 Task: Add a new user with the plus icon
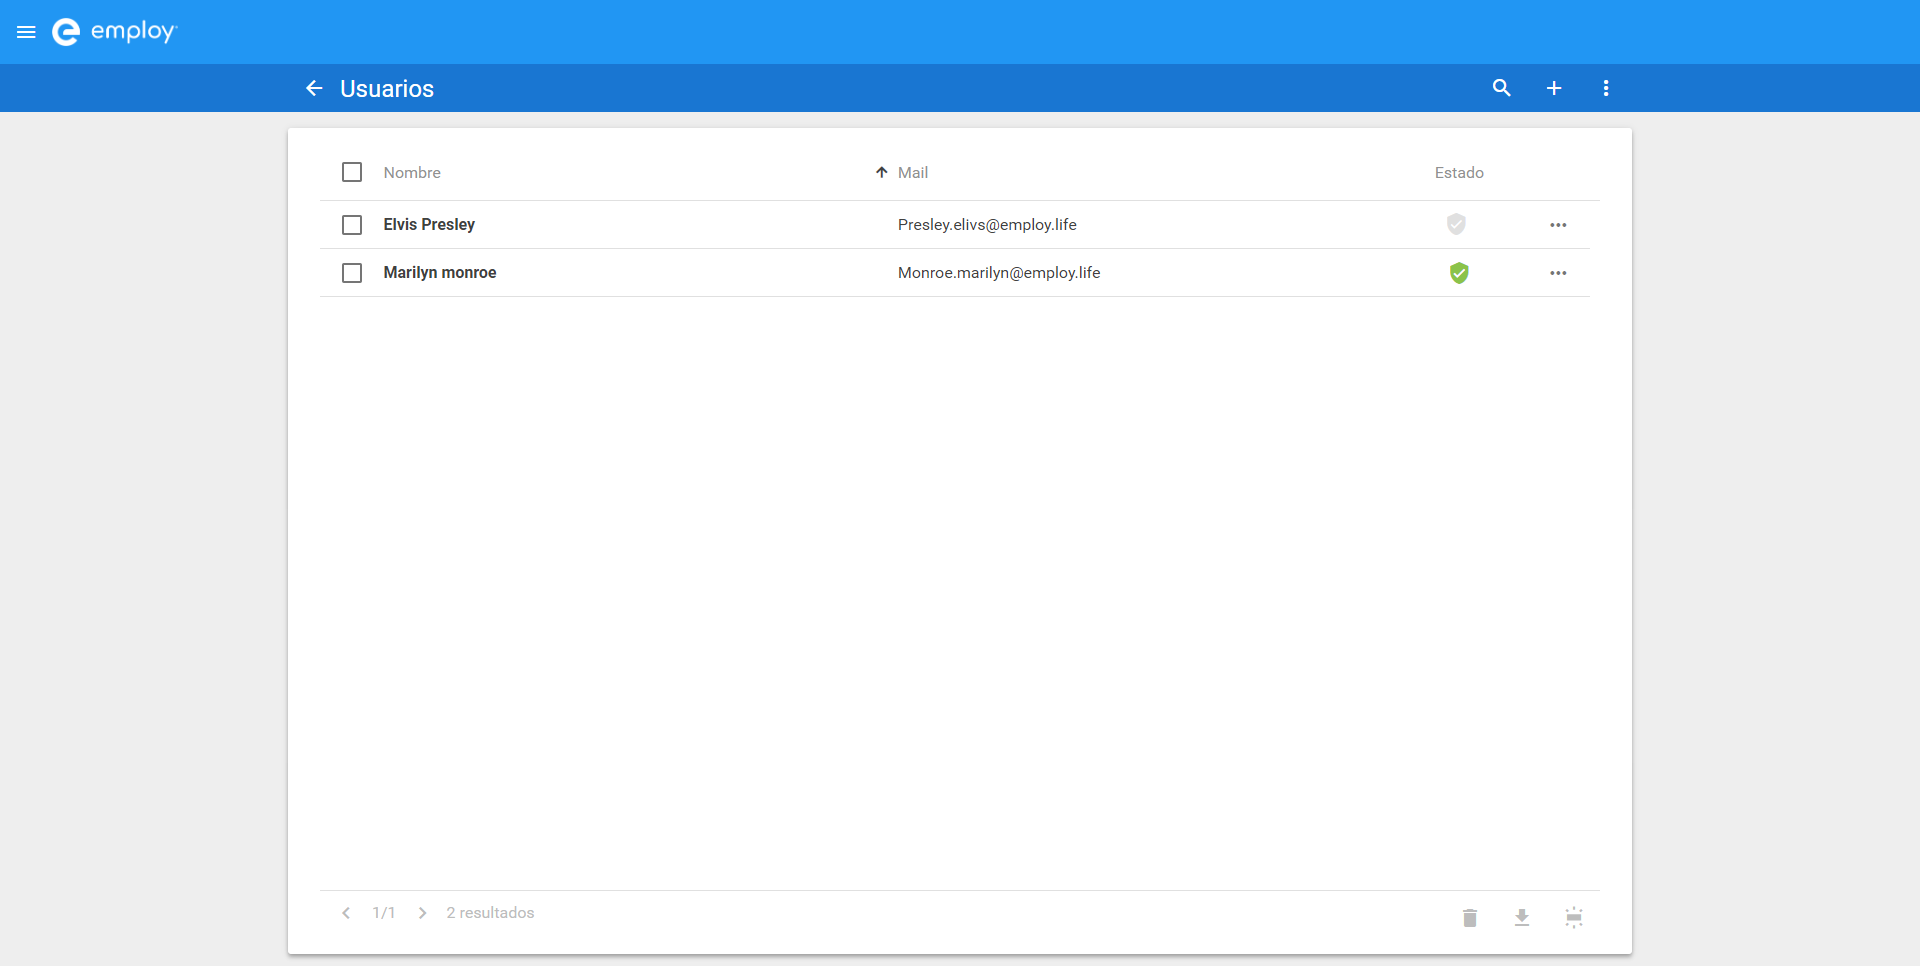pyautogui.click(x=1554, y=88)
